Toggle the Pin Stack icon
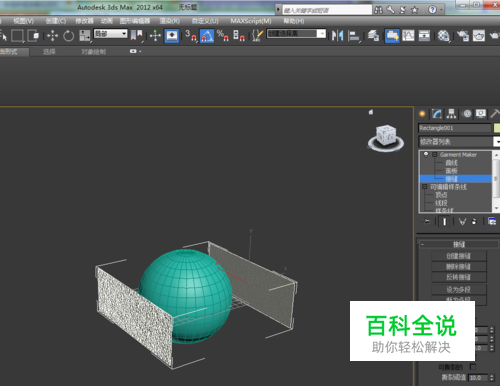 (x=426, y=221)
